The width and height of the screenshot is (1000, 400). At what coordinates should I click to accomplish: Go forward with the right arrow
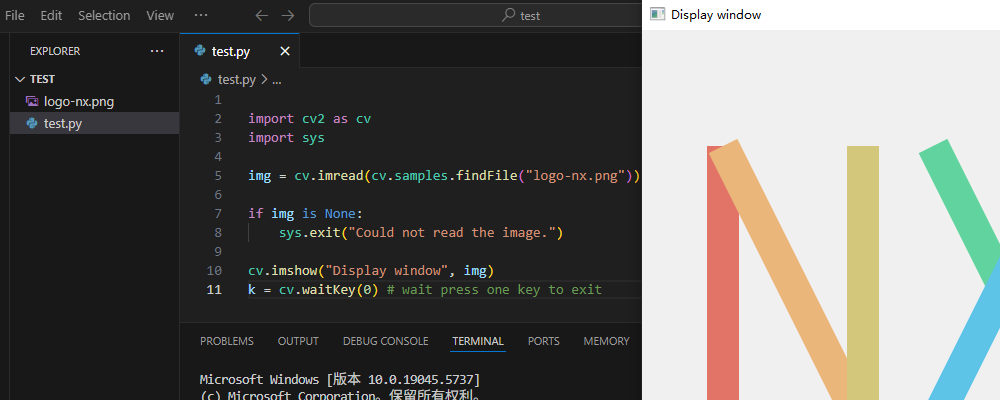point(288,15)
